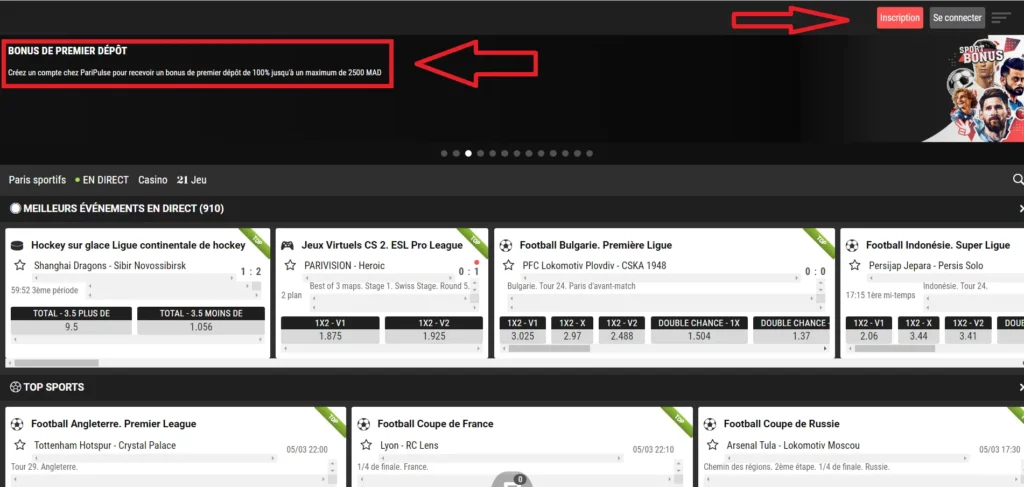Bet on Total - 3.5 Plus De 9.5
The height and width of the screenshot is (487, 1024).
71,321
